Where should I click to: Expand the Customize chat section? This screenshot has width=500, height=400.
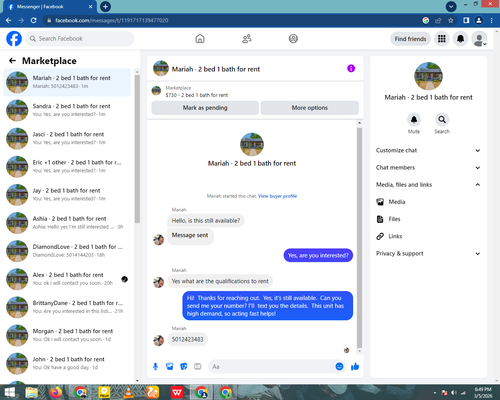428,150
